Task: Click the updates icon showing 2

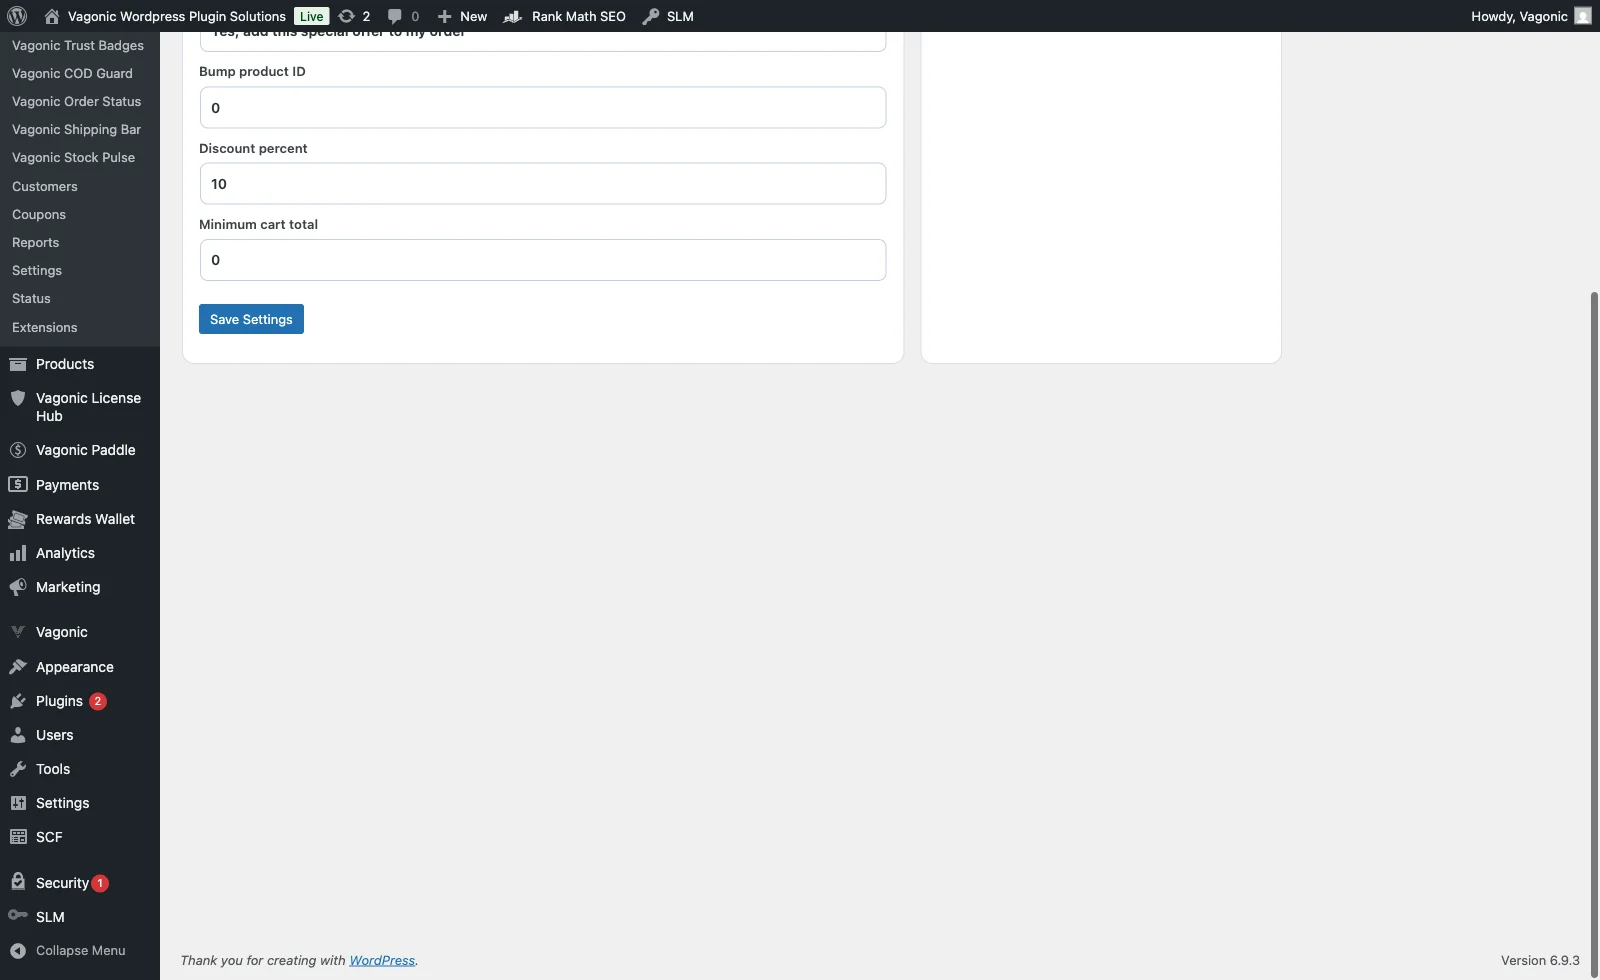Action: click(347, 16)
